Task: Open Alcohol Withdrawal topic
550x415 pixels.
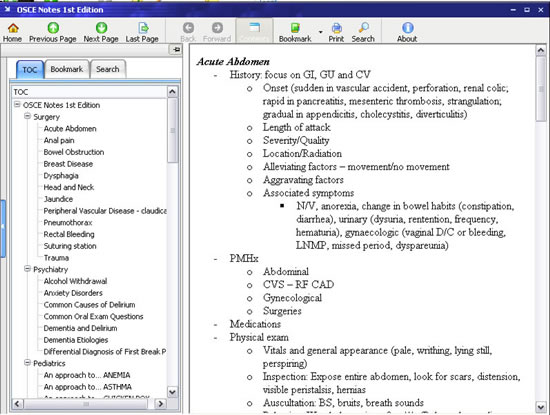Action: [75, 281]
